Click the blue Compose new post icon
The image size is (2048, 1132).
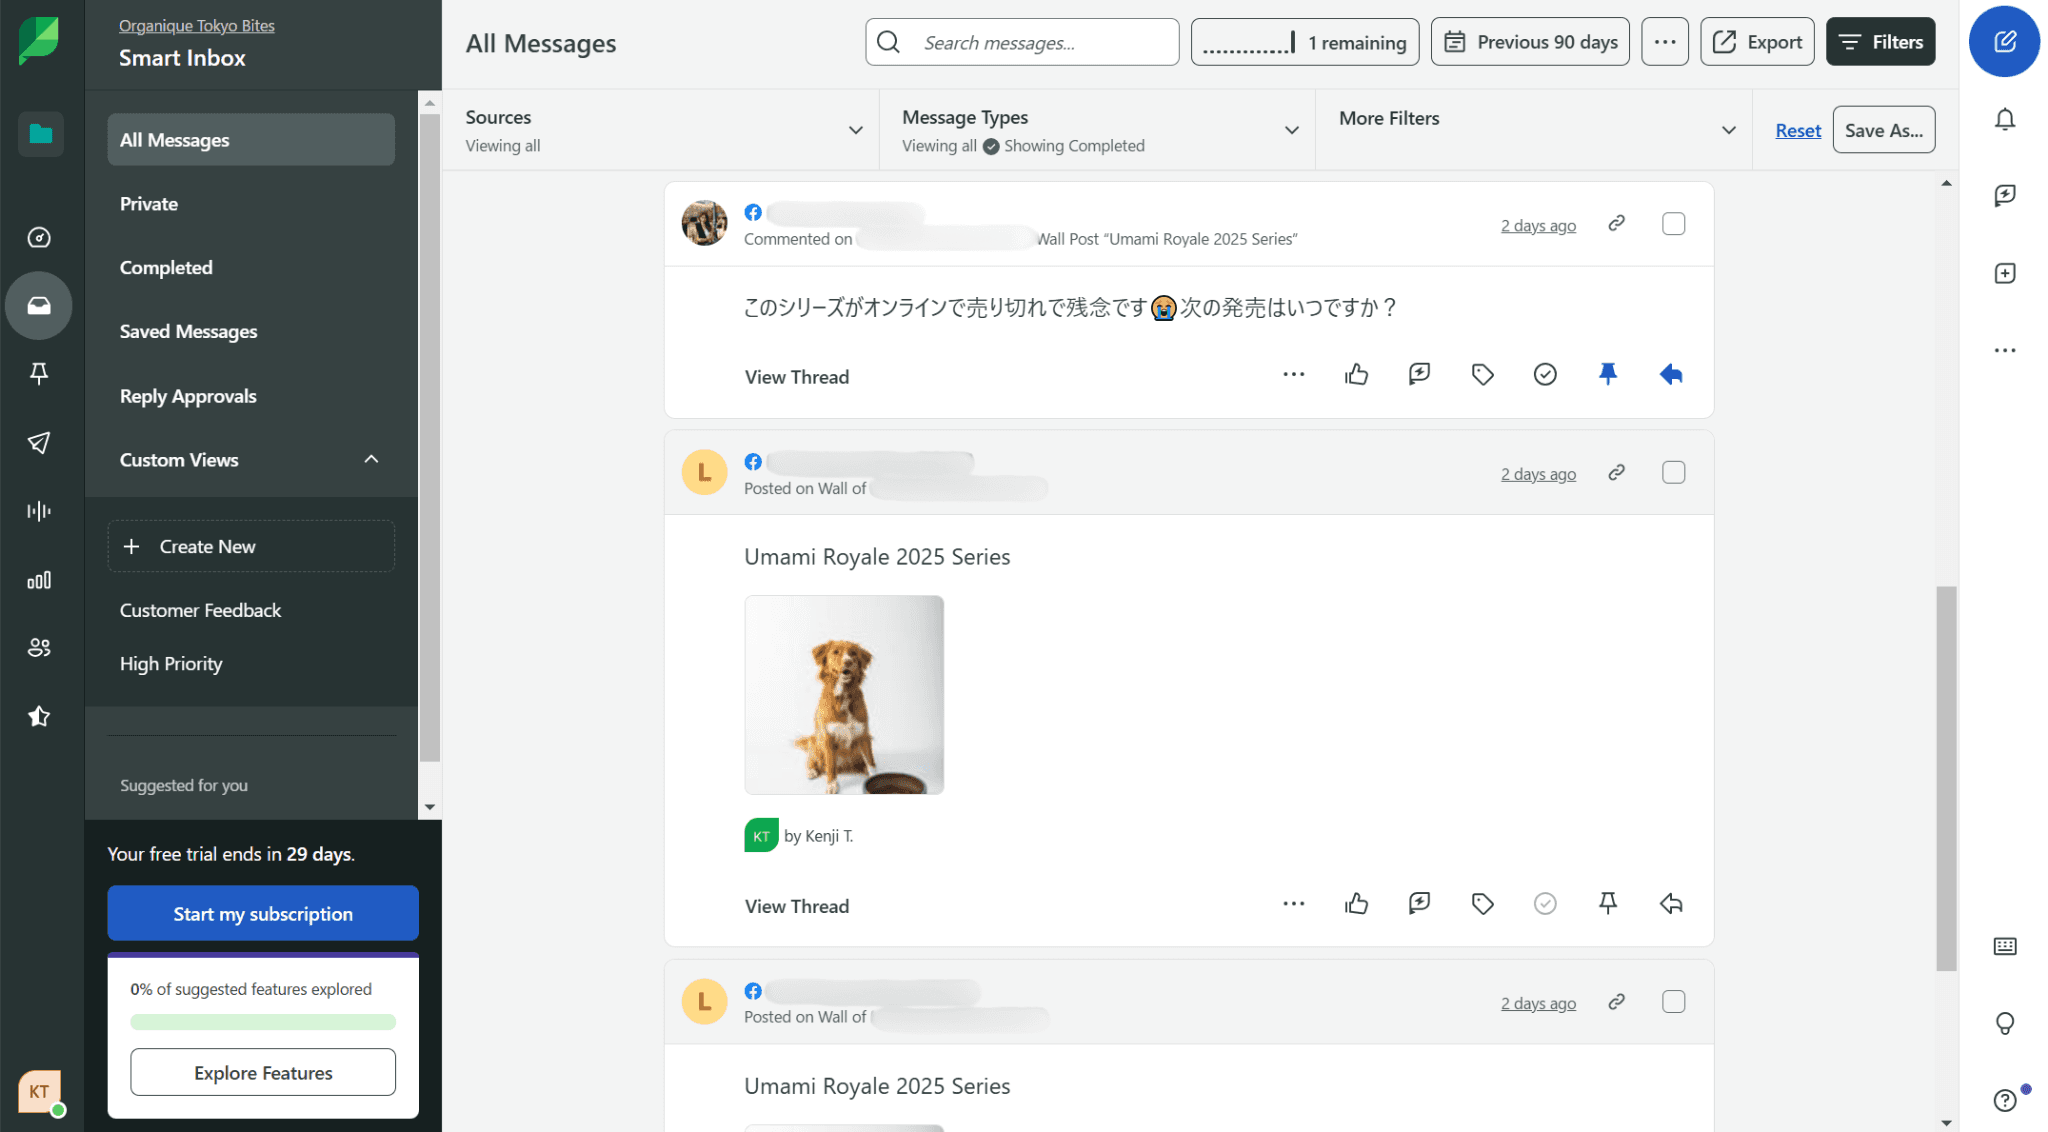2004,42
